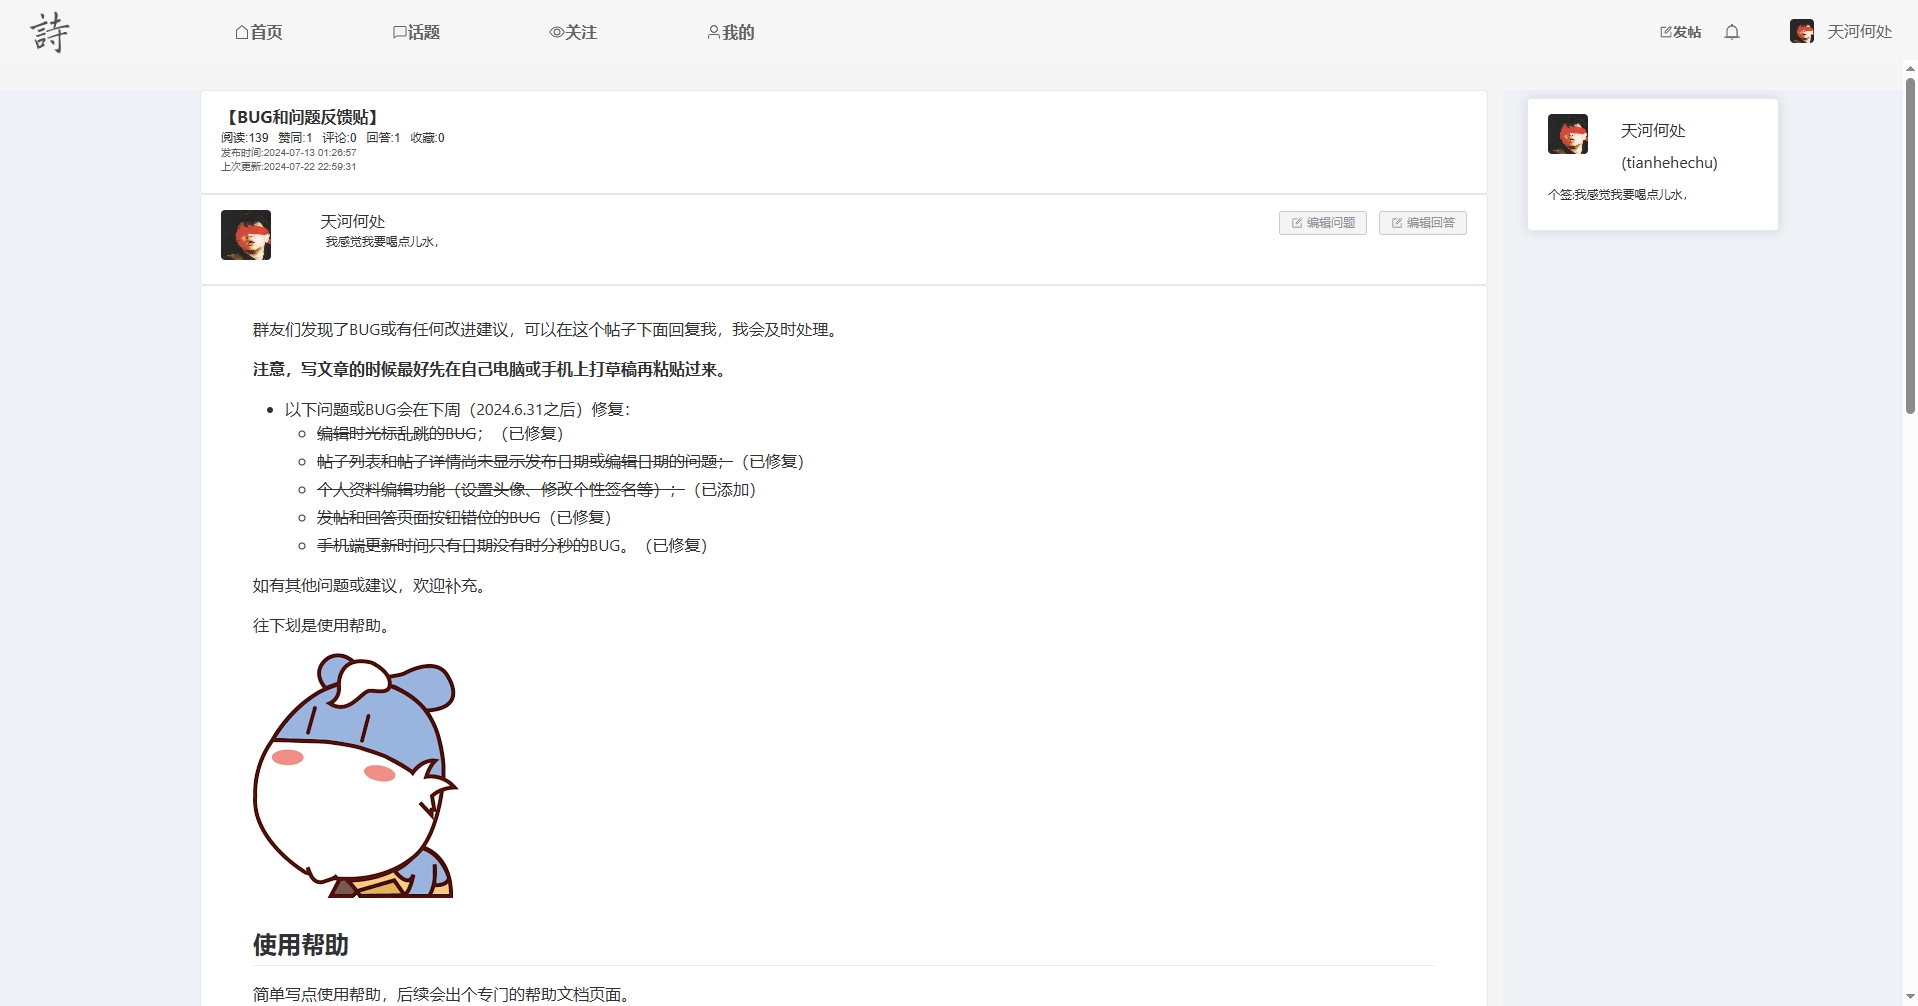Click the 编辑问题 button

point(1322,223)
